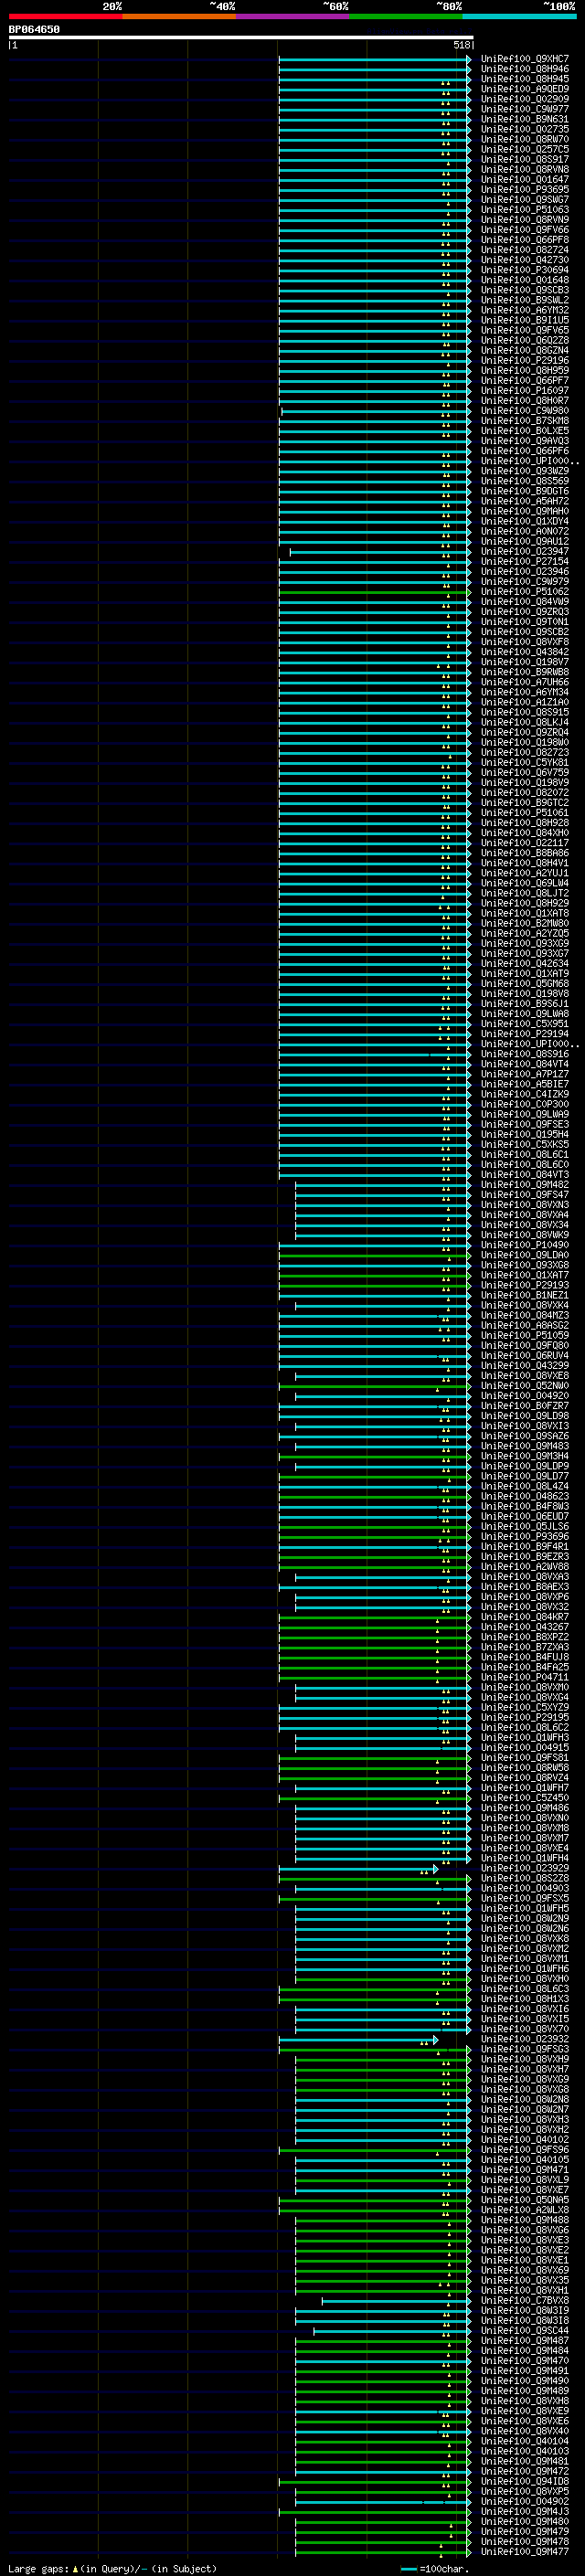Select the UniRef100_Q9M4J3 label
585x2576 pixels.
[525, 2511]
